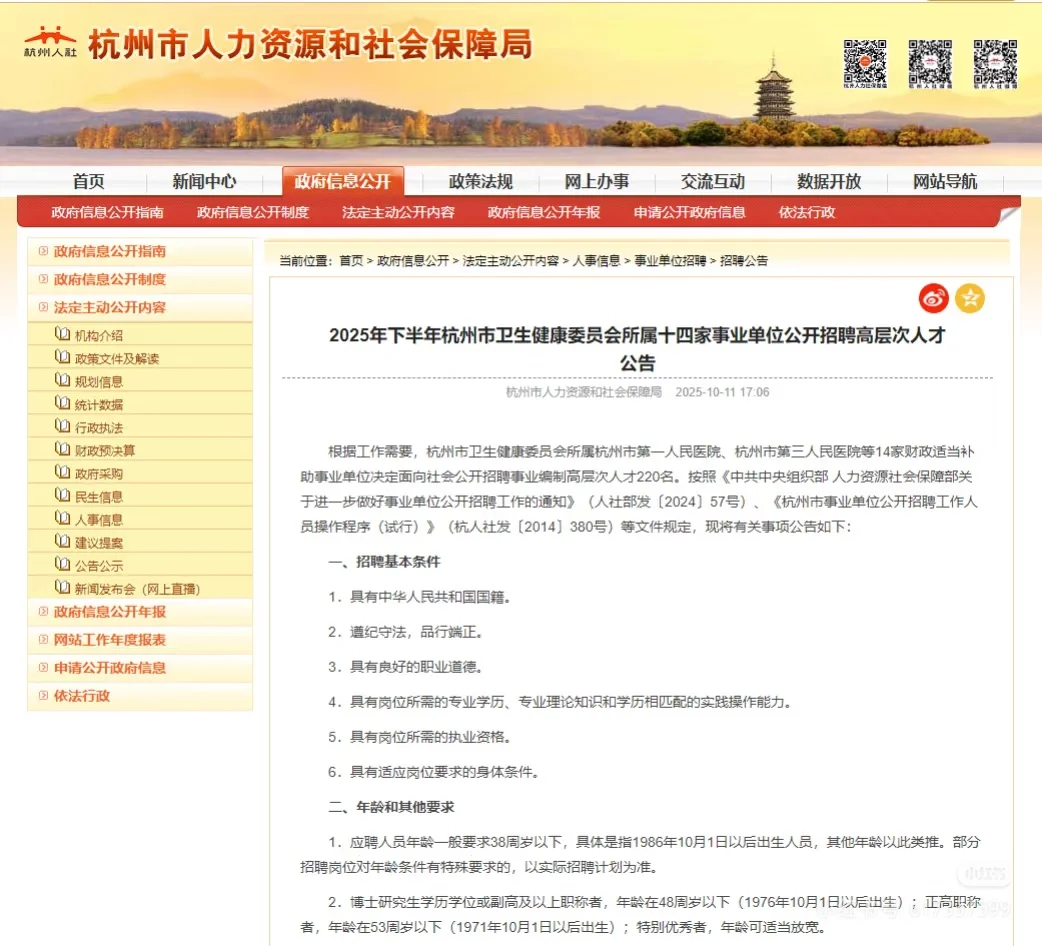
Task: Click 申请公开政府信息 in red submenu bar
Action: tap(689, 213)
